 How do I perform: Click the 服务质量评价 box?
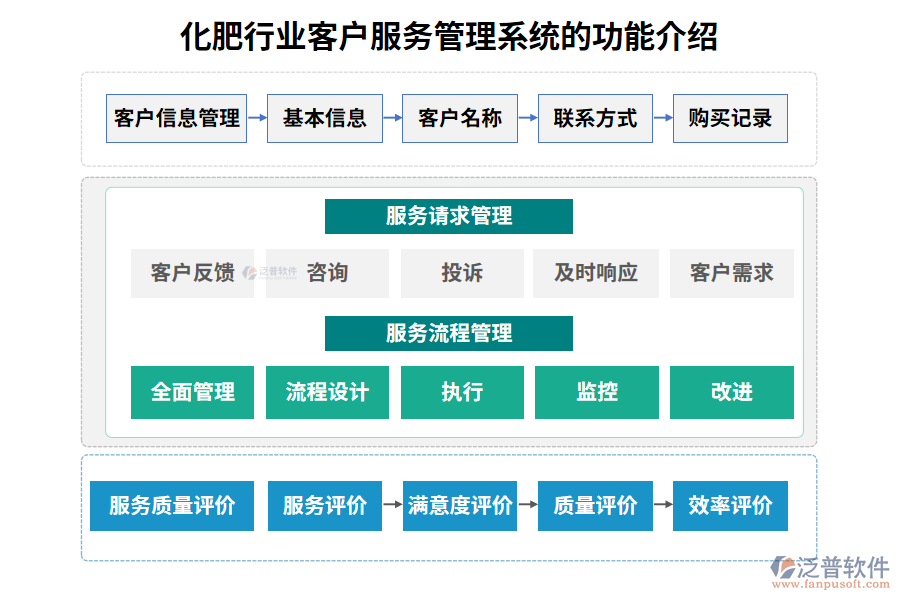click(x=171, y=506)
